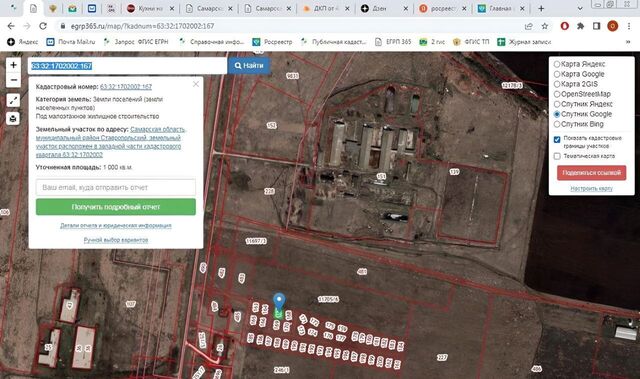Click parcel label 139 on map
The width and height of the screenshot is (640, 379).
point(454,172)
